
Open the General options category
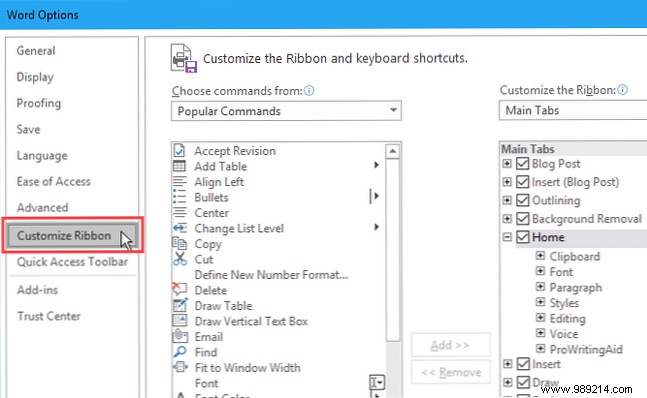[x=35, y=51]
